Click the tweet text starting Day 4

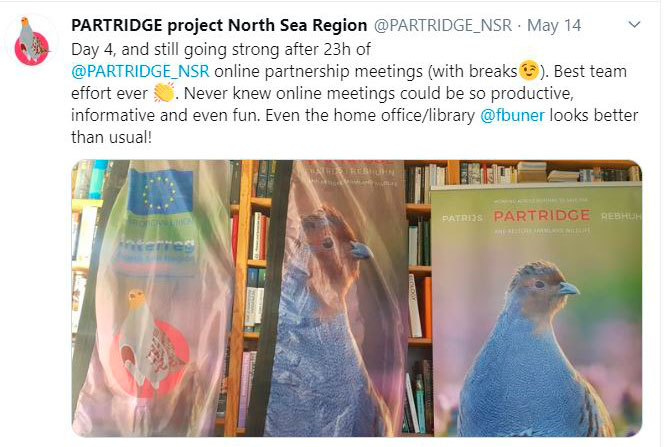[x=354, y=93]
